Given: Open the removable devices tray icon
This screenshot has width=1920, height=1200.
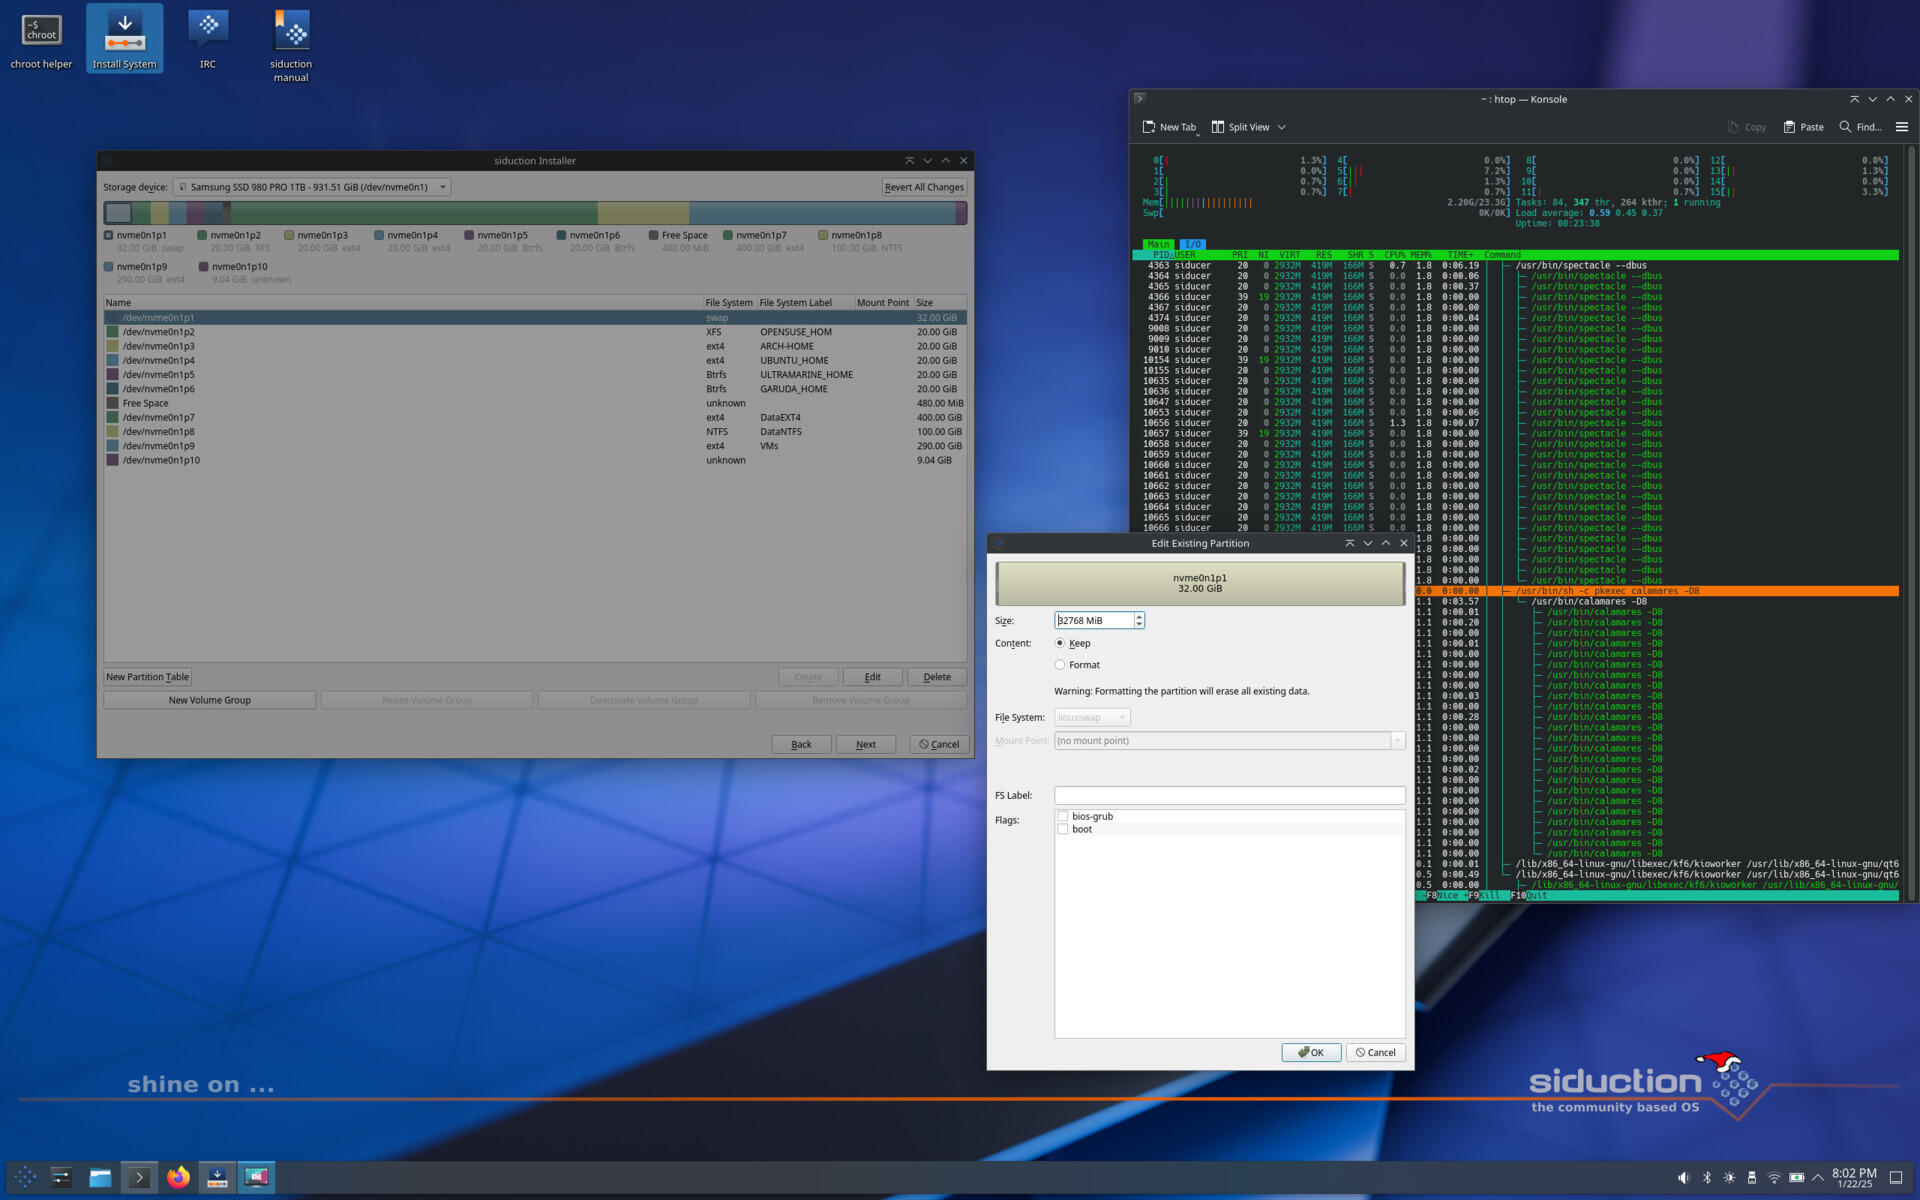Looking at the screenshot, I should pos(1752,1177).
